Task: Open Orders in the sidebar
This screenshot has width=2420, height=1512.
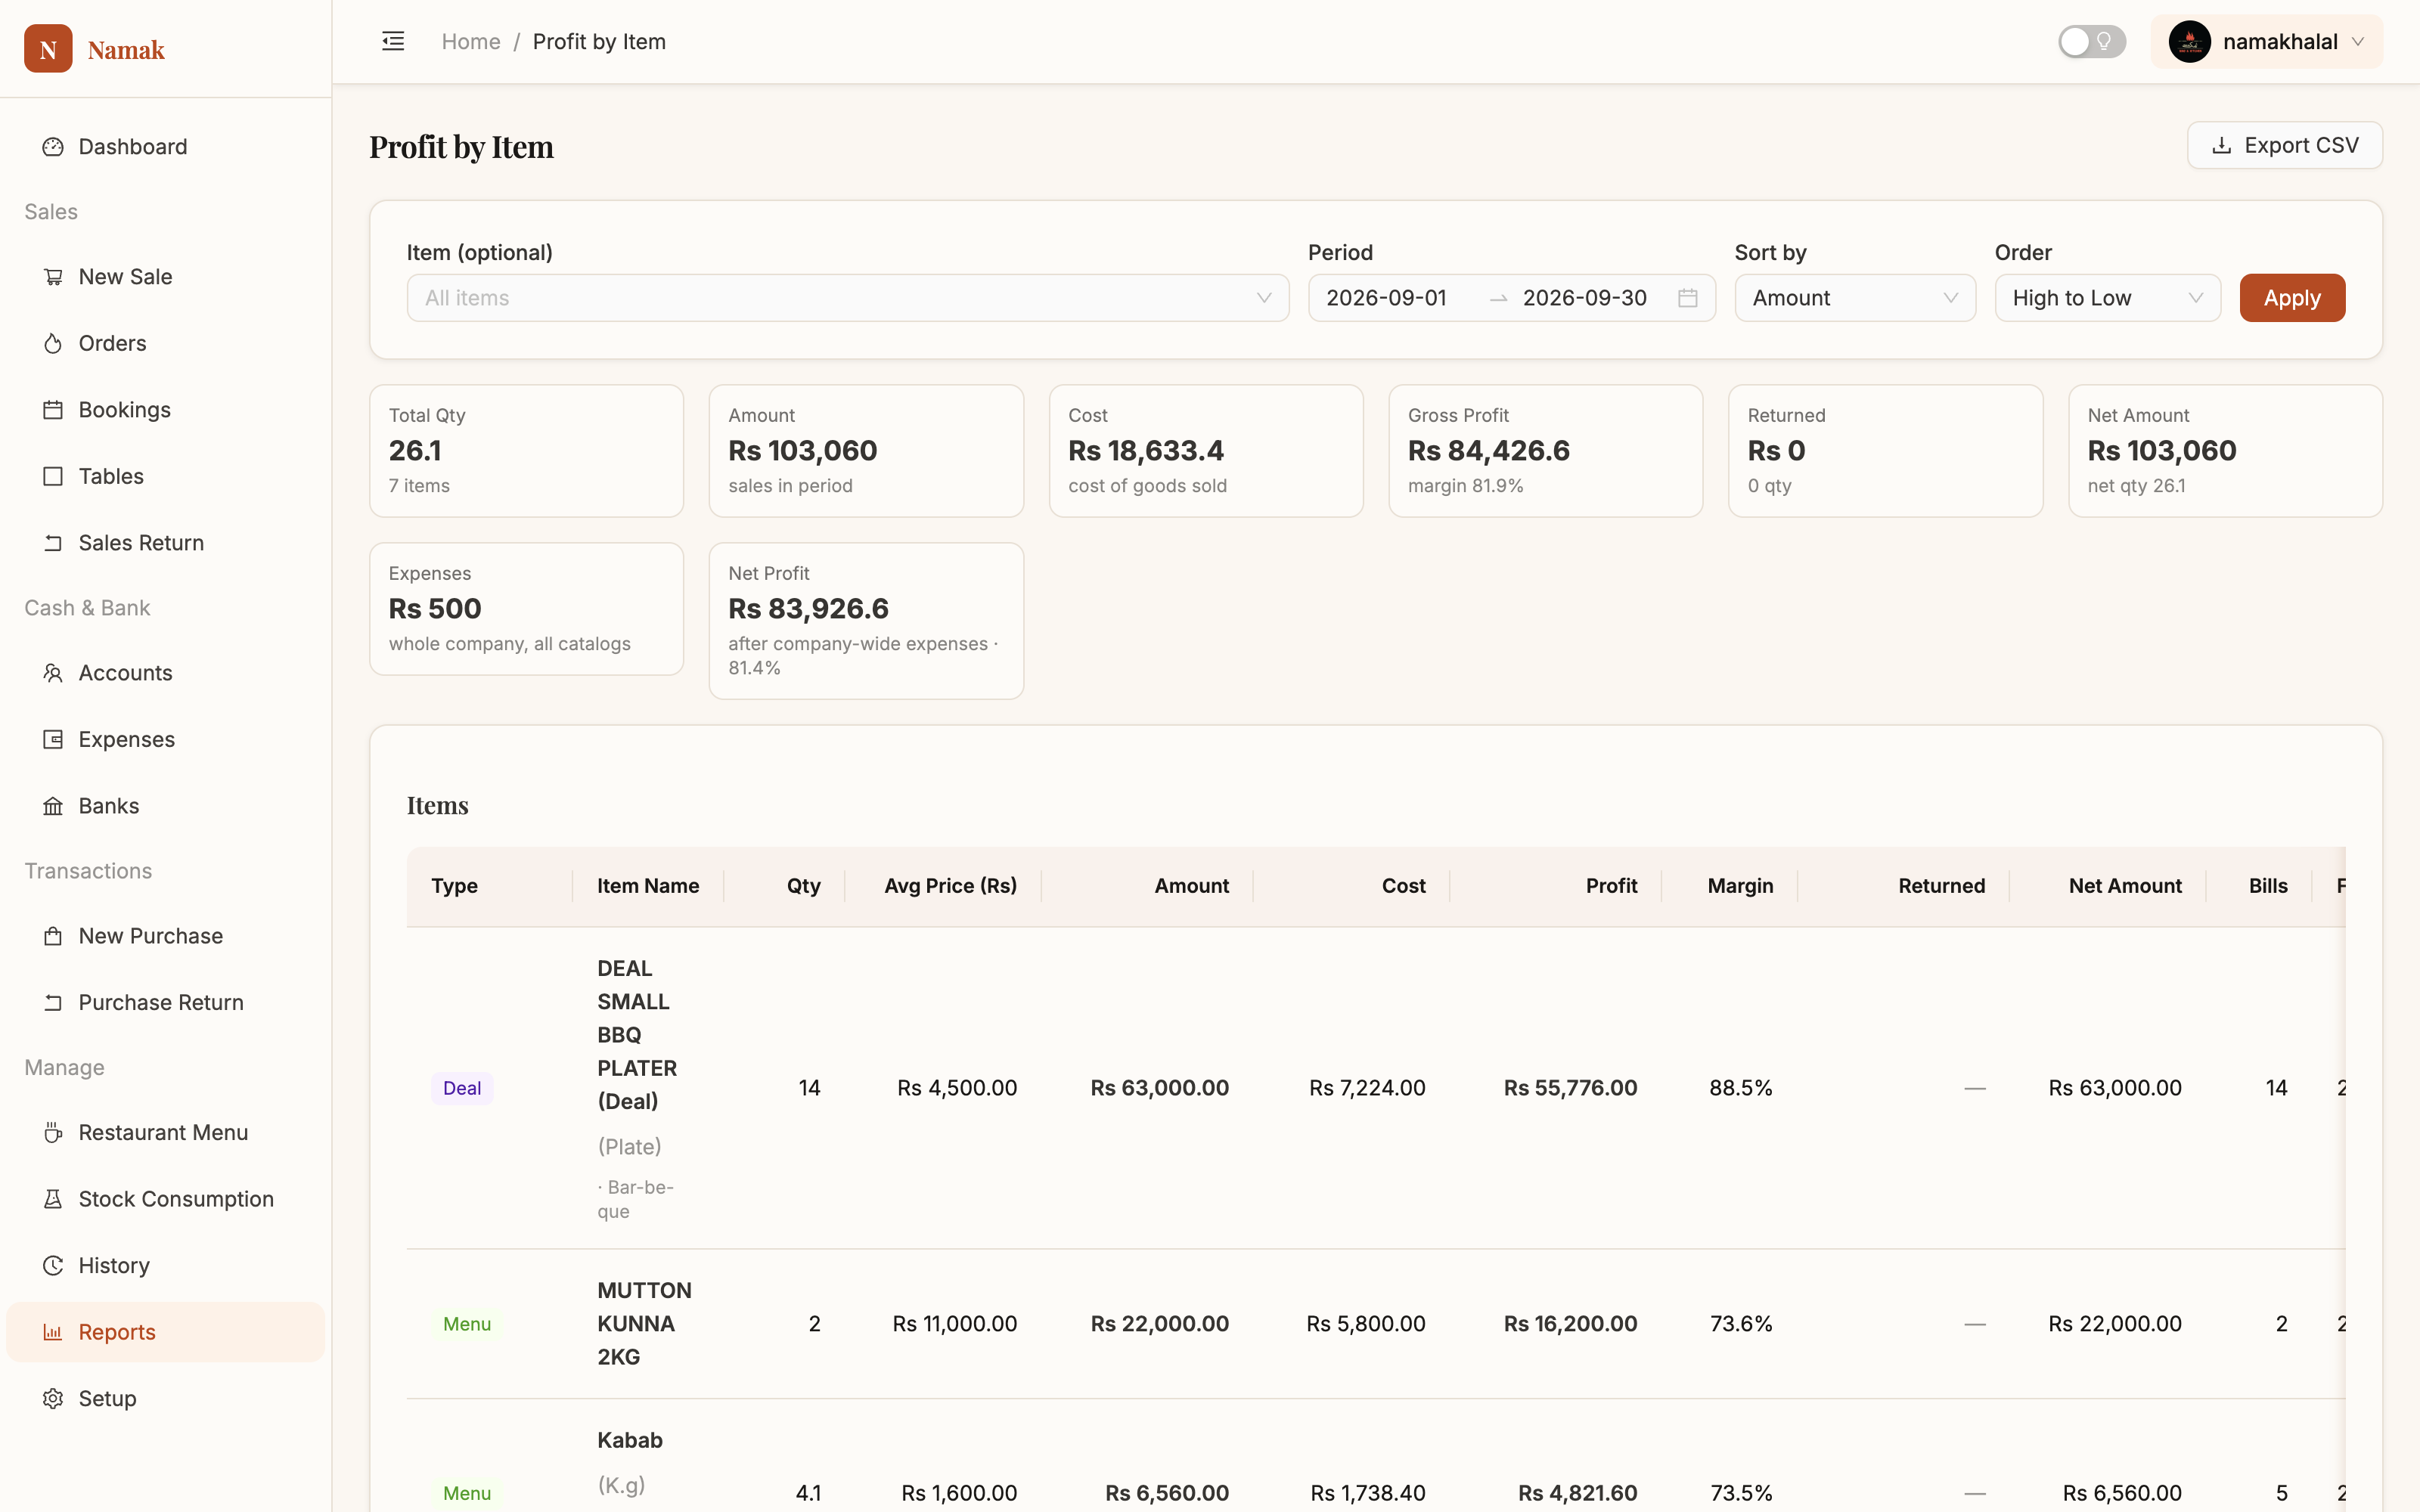Action: coord(165,343)
